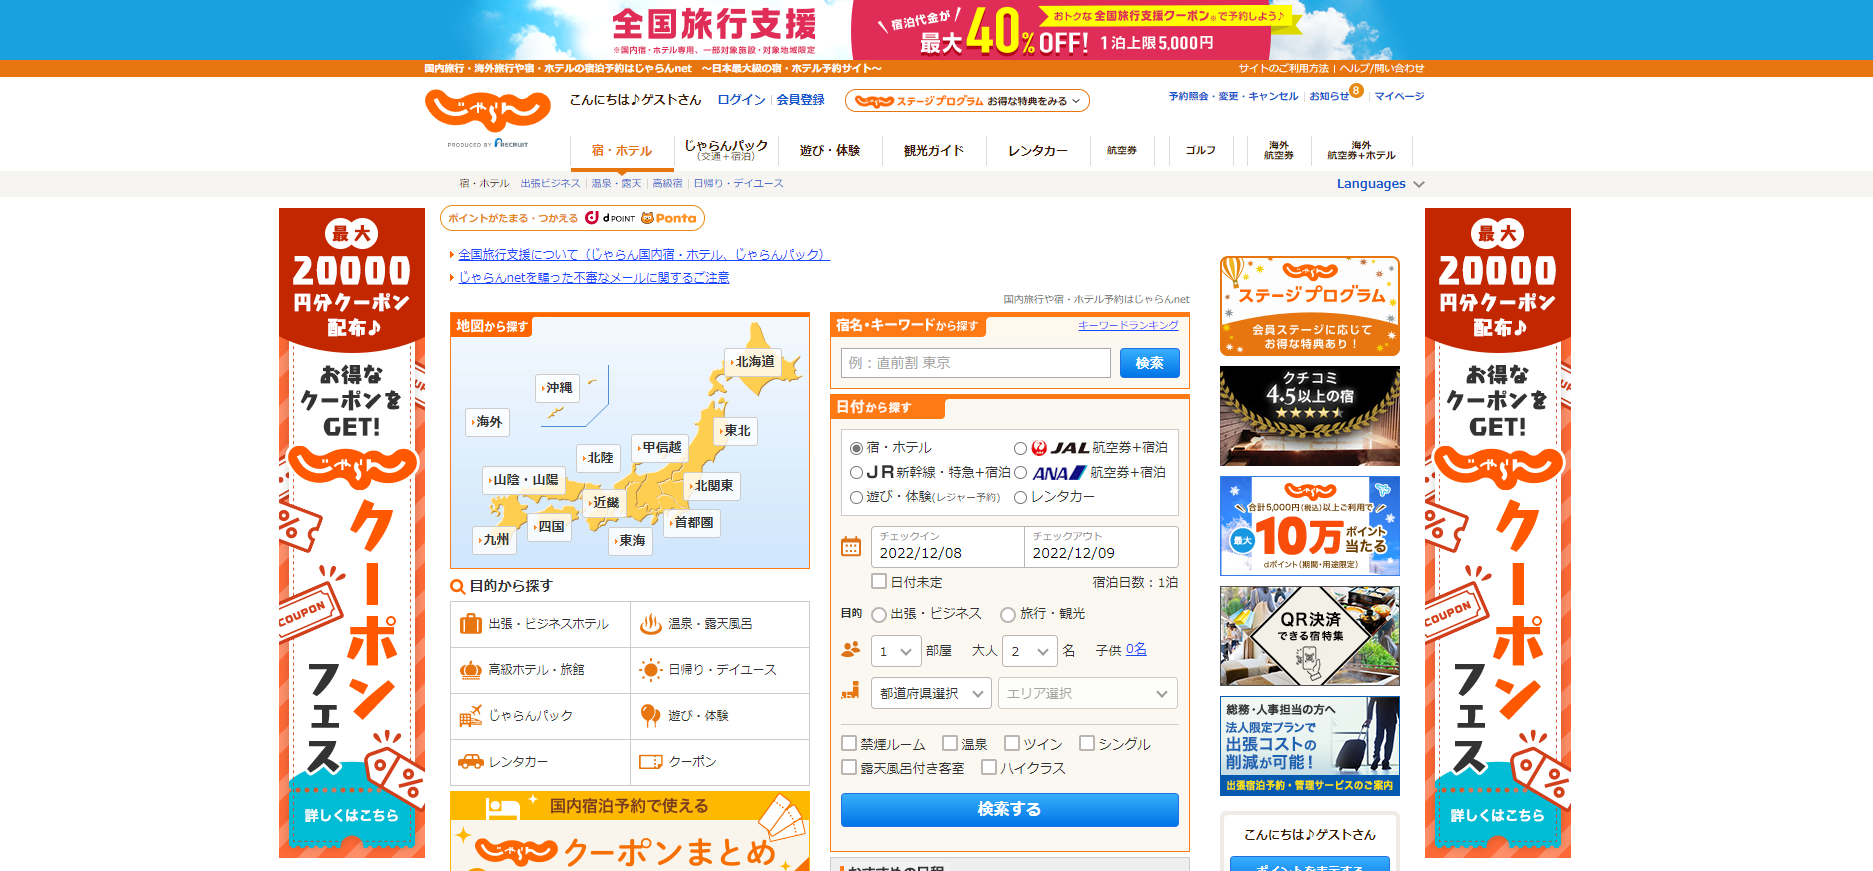This screenshot has height=871, width=1873.
Task: Check the 日付未定 checkbox
Action: point(879,581)
